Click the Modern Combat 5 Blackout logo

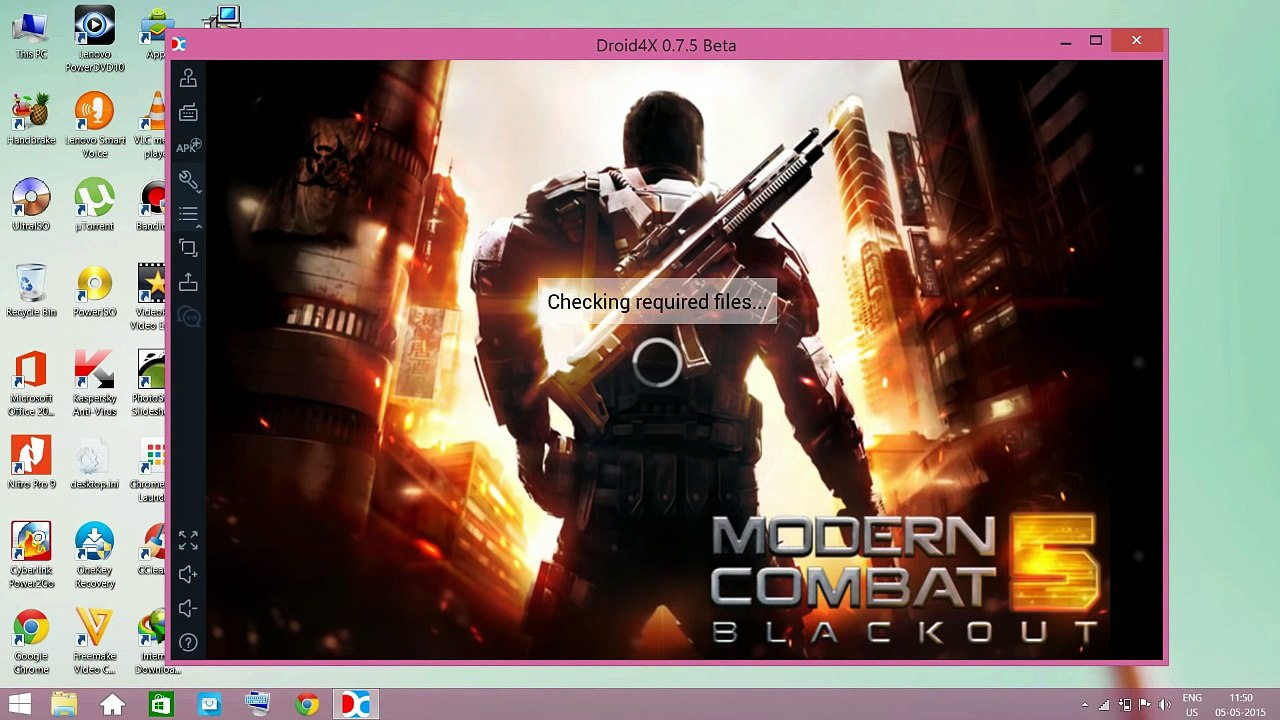pyautogui.click(x=905, y=580)
